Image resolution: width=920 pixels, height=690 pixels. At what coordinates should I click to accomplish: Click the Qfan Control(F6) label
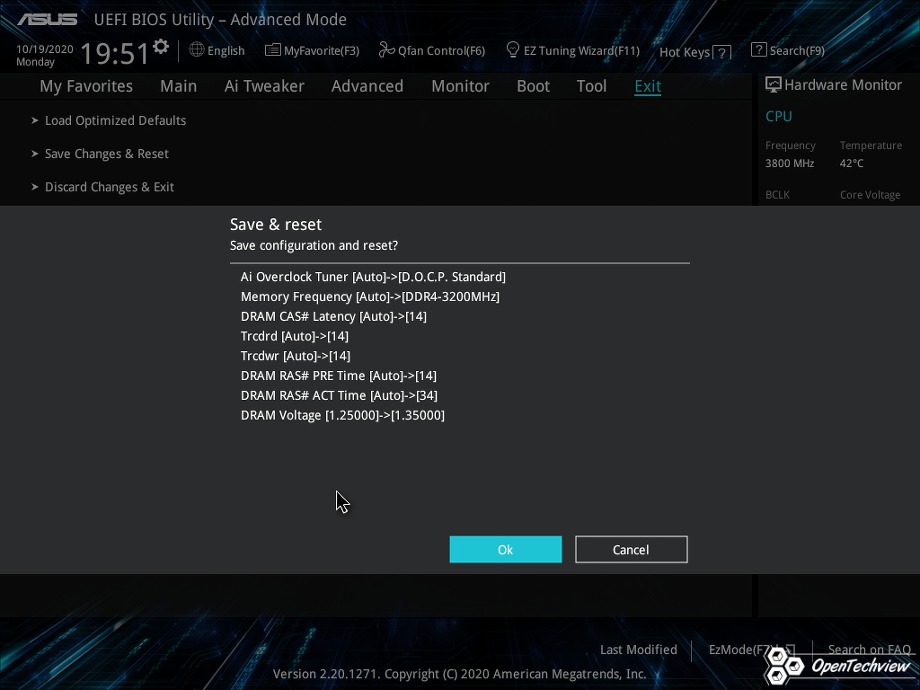pyautogui.click(x=442, y=51)
